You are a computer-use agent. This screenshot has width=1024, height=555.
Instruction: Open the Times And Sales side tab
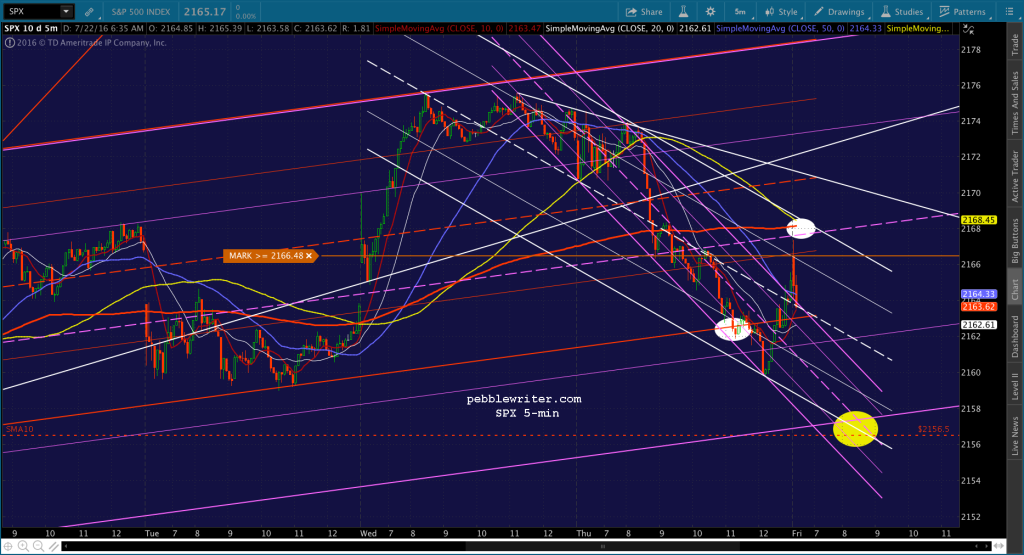tap(1015, 103)
